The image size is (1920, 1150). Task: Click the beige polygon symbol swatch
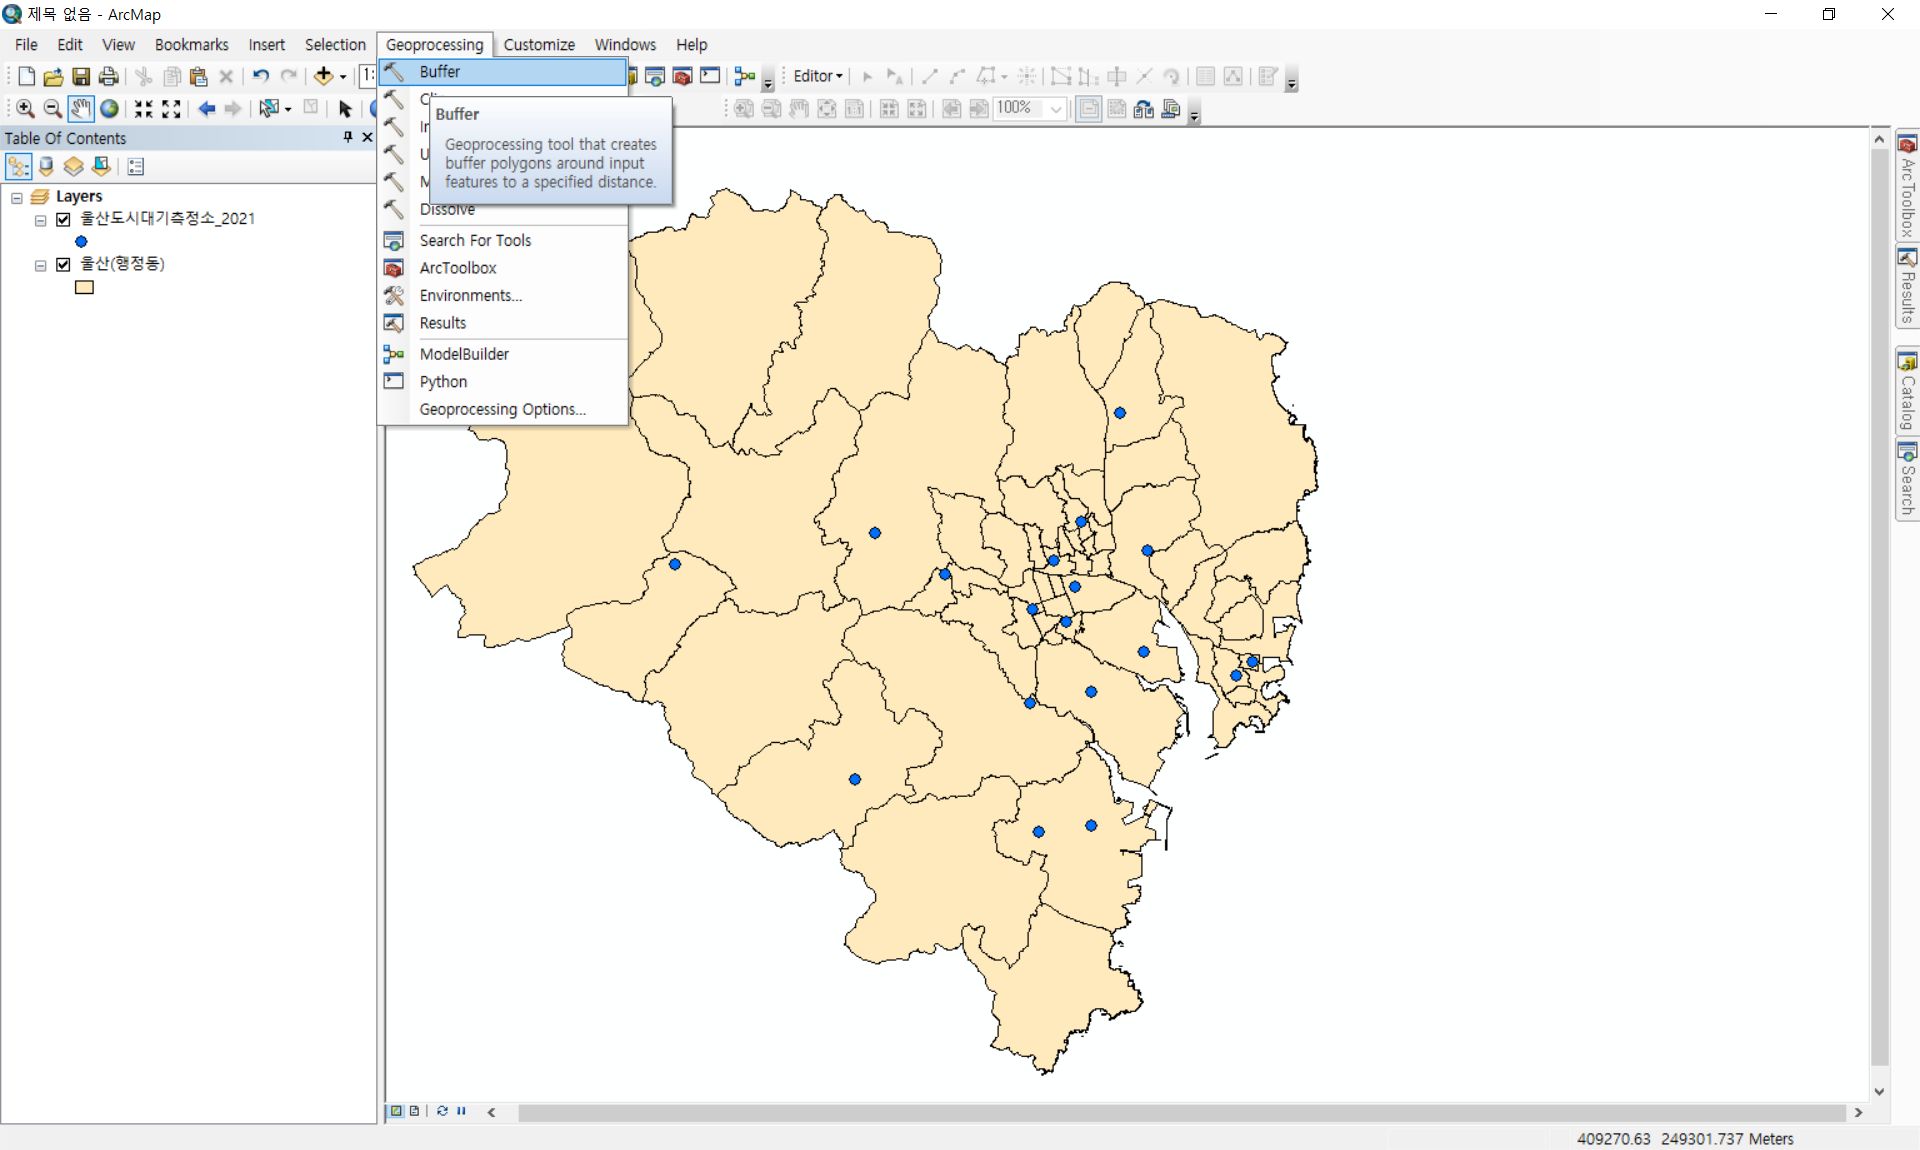click(x=84, y=287)
